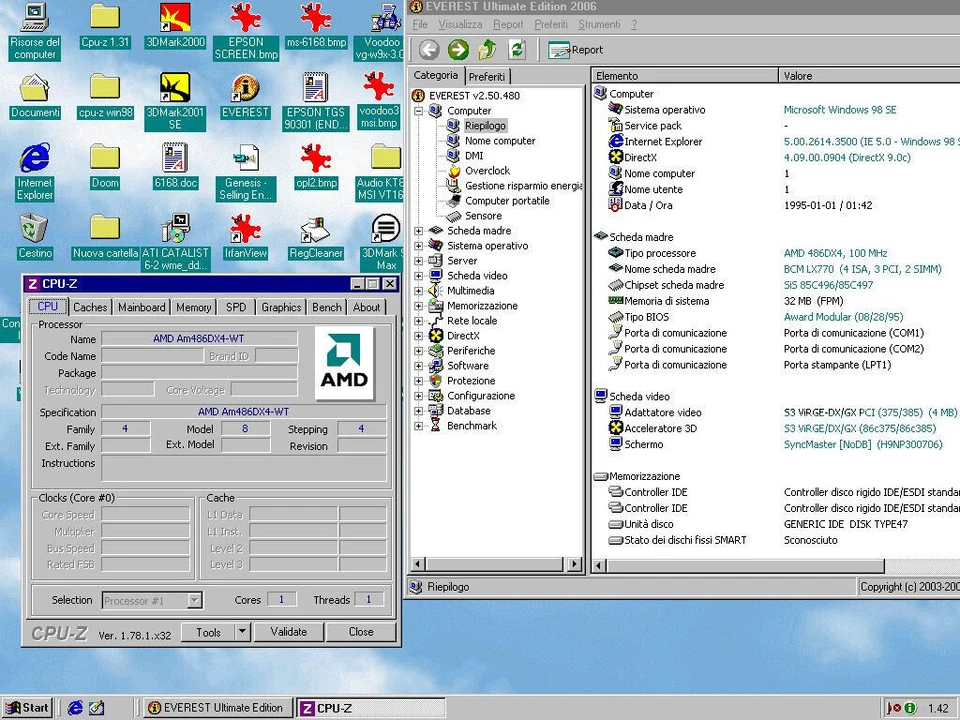Click the EVEREST refresh toolbar icon

pyautogui.click(x=516, y=49)
